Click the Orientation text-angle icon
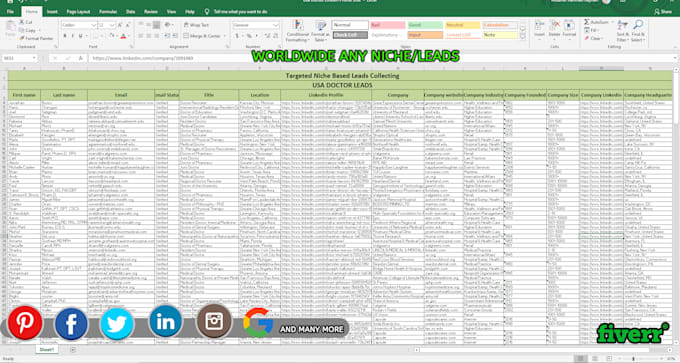 click(x=167, y=25)
